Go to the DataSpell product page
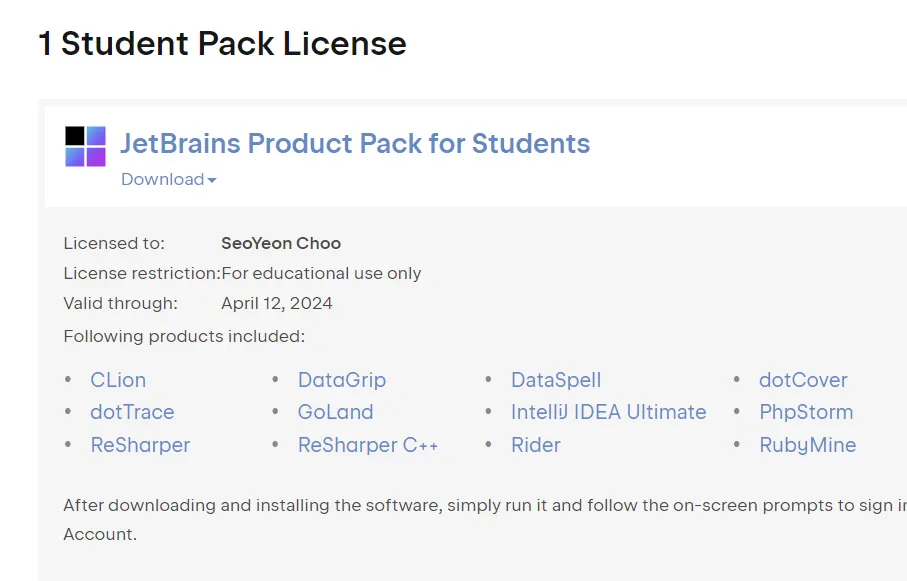Viewport: 907px width, 581px height. click(556, 380)
